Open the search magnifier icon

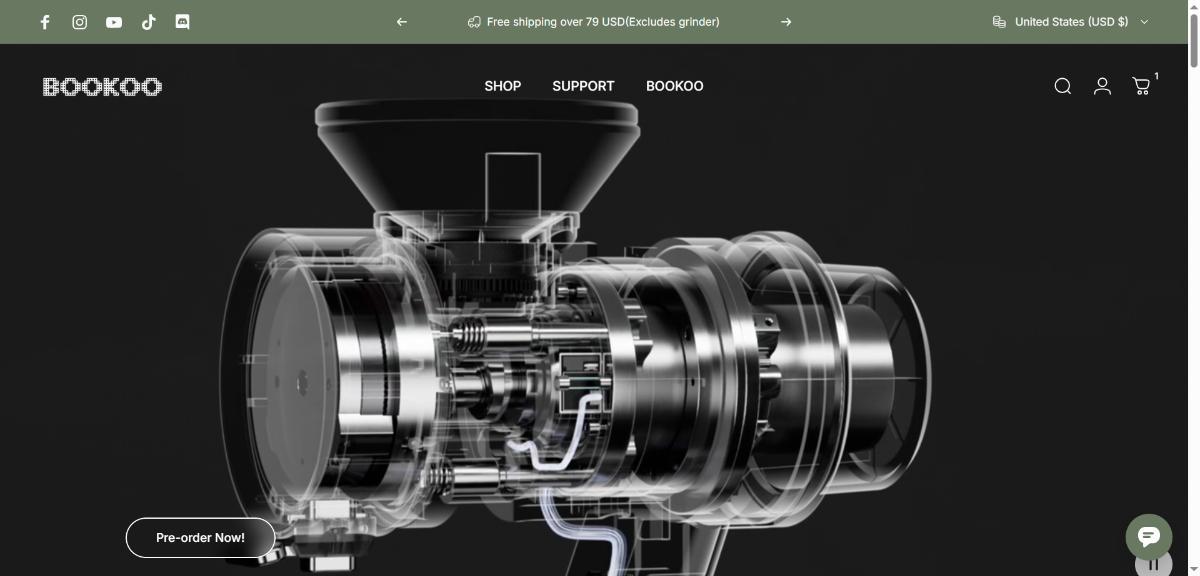pyautogui.click(x=1063, y=86)
